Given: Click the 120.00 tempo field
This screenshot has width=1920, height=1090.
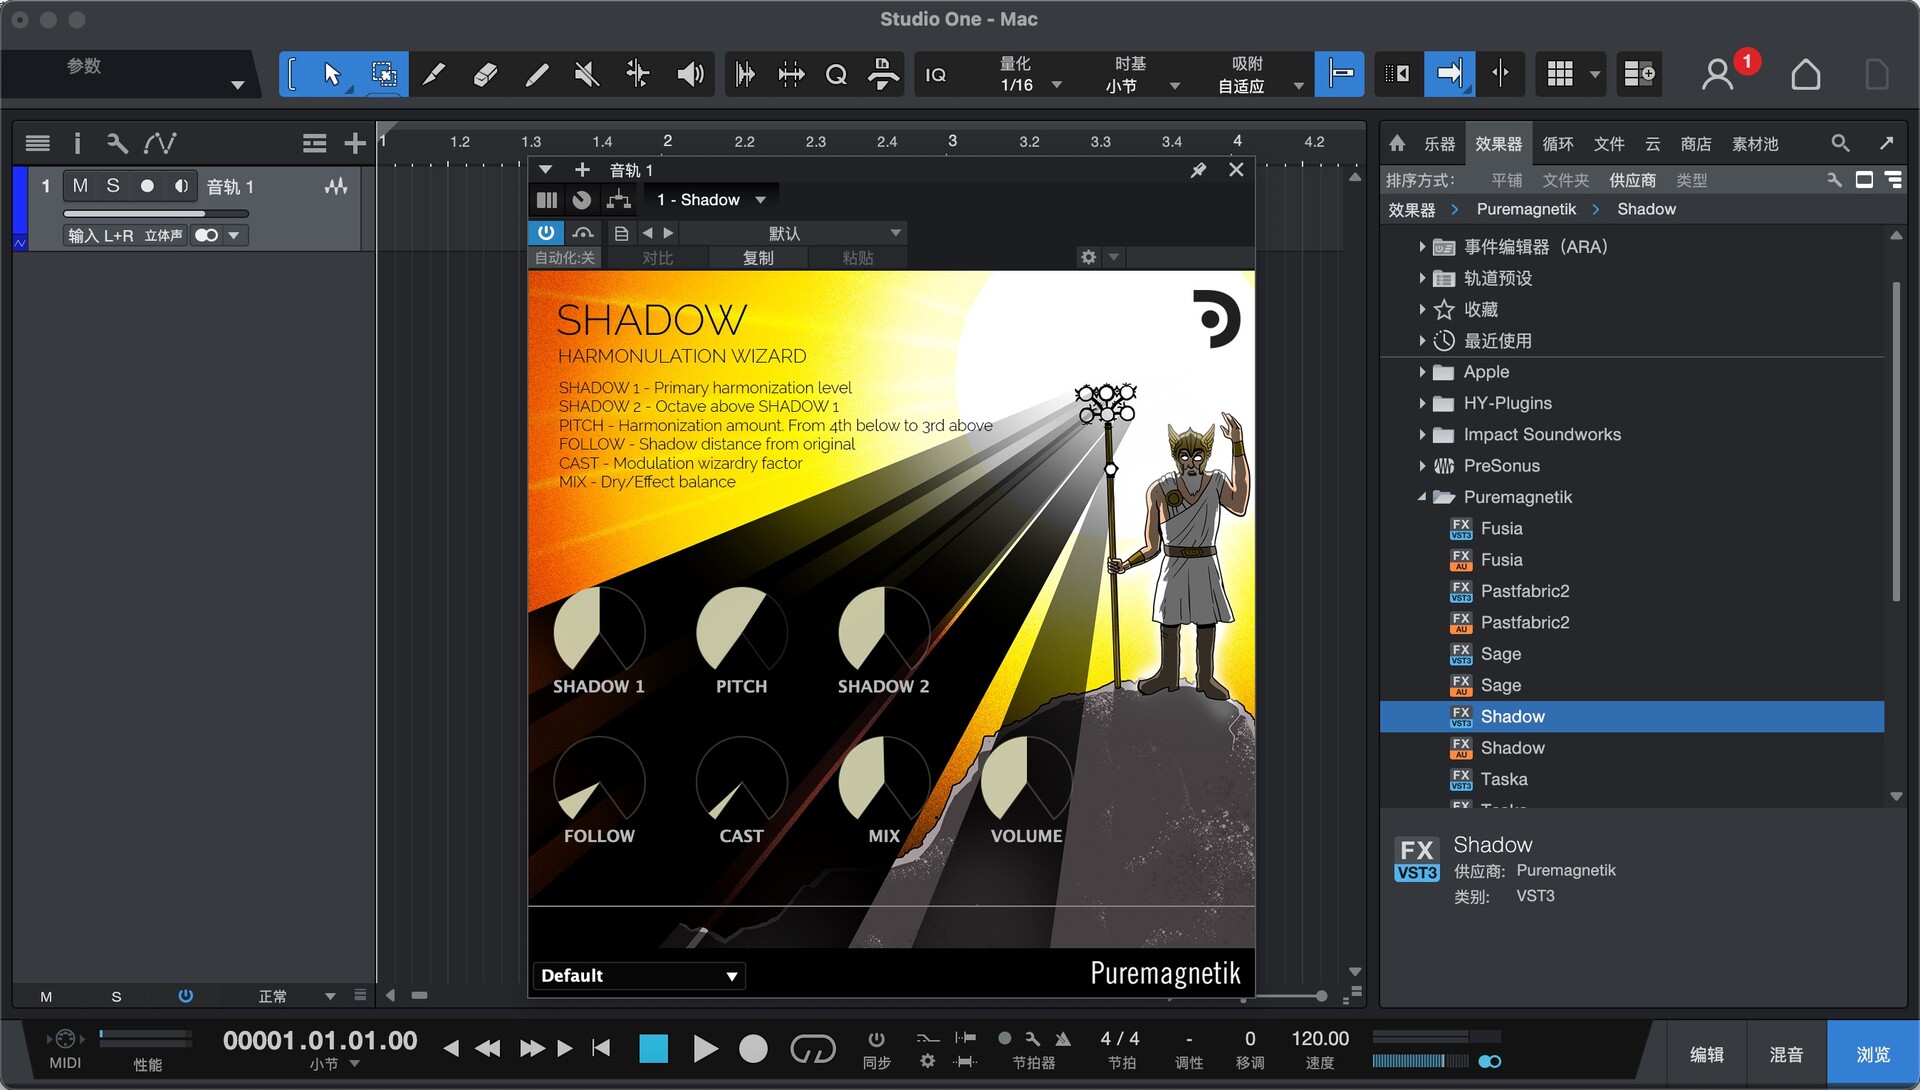Looking at the screenshot, I should (1320, 1039).
